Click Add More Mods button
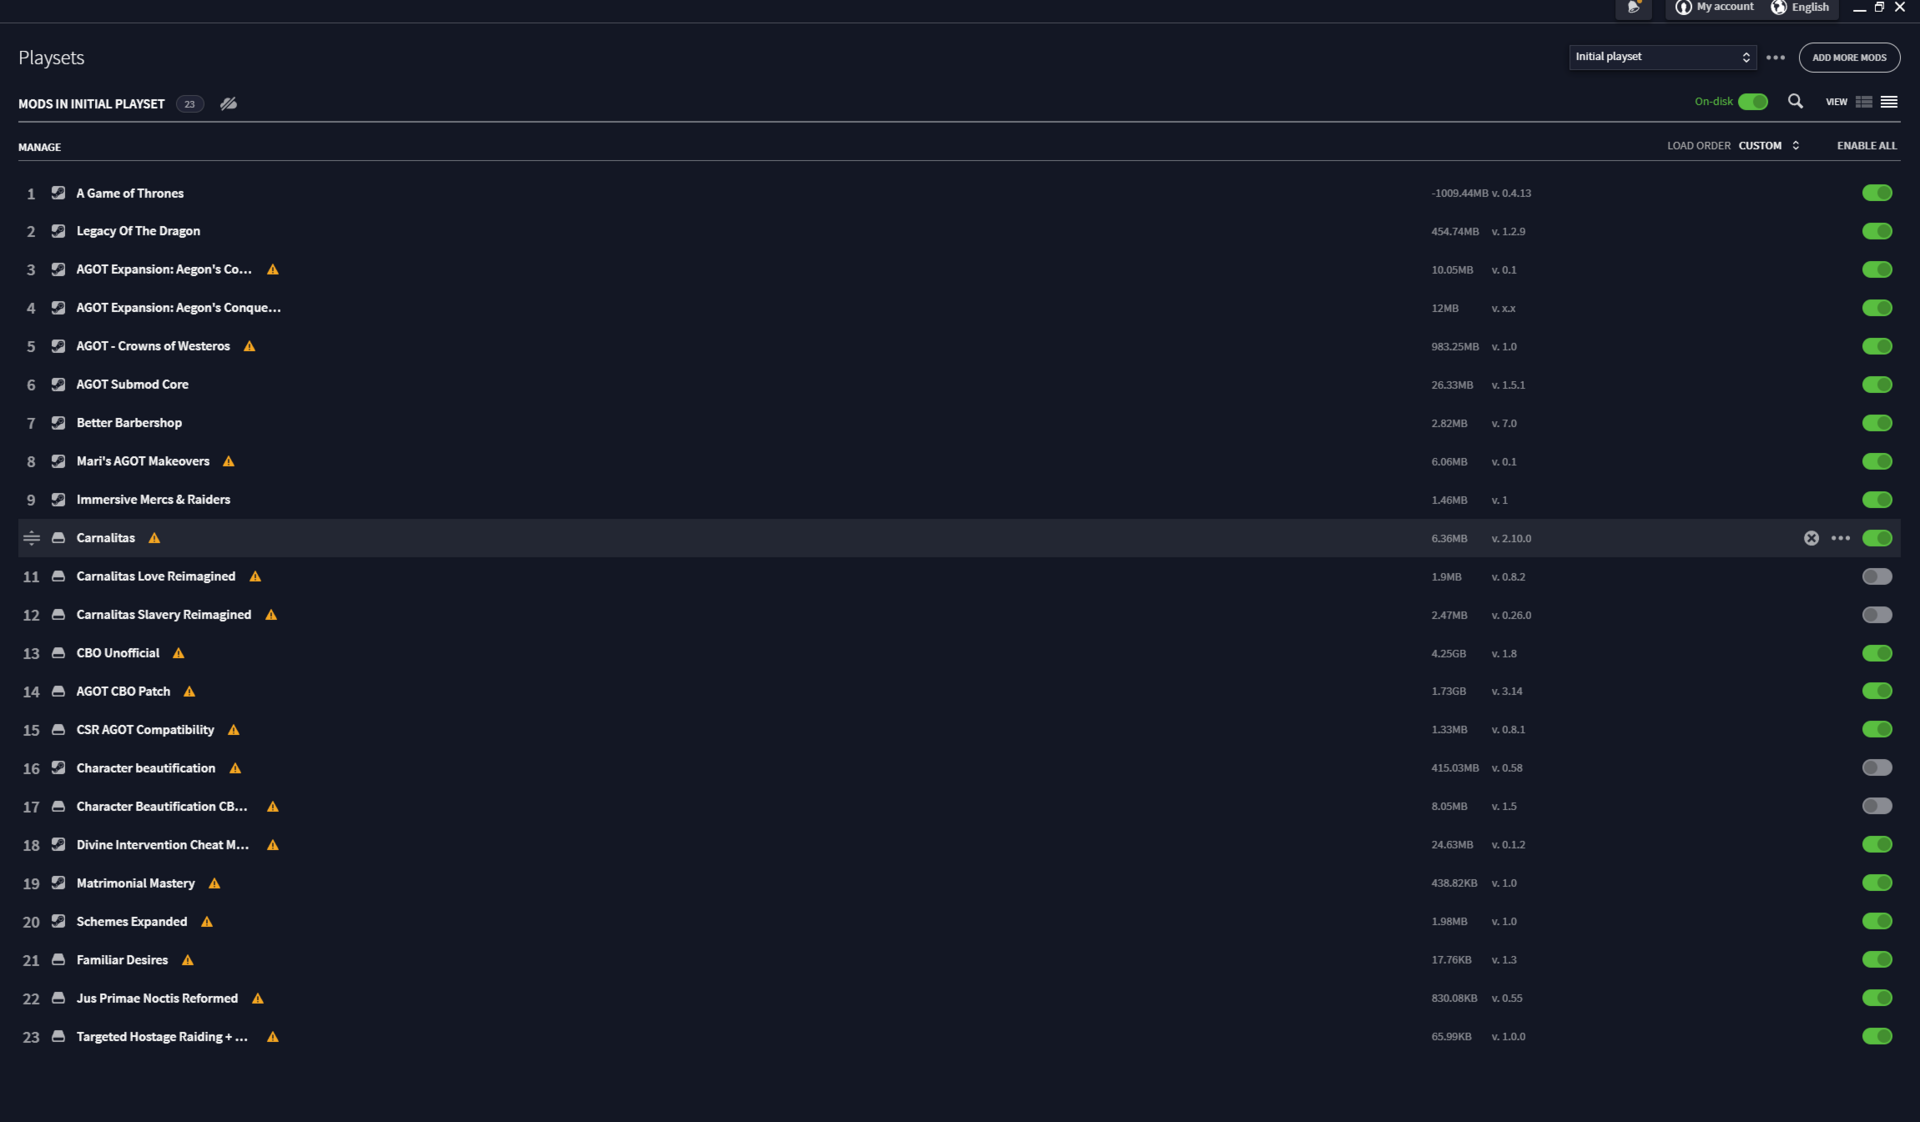The height and width of the screenshot is (1122, 1920). (x=1849, y=57)
